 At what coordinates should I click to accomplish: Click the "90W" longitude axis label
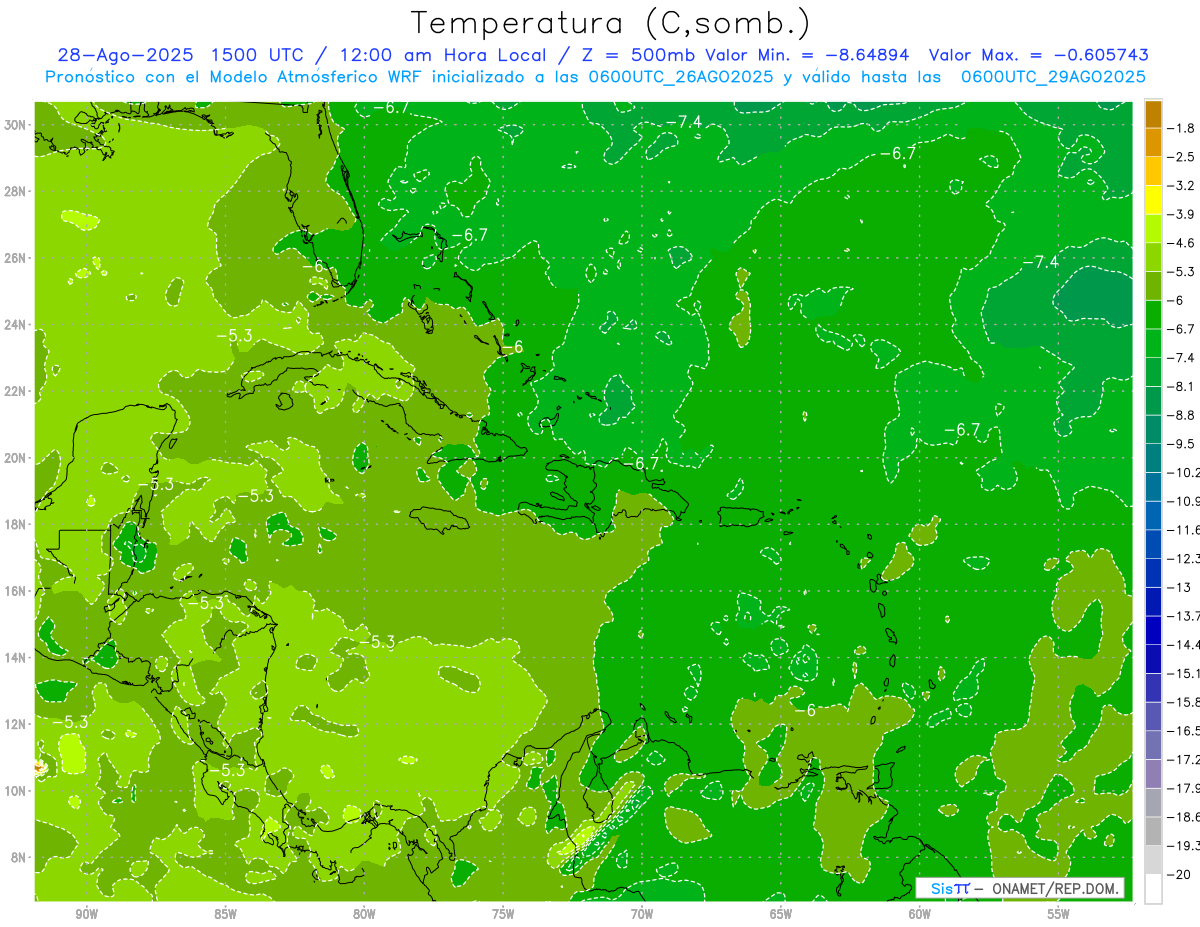tap(87, 914)
